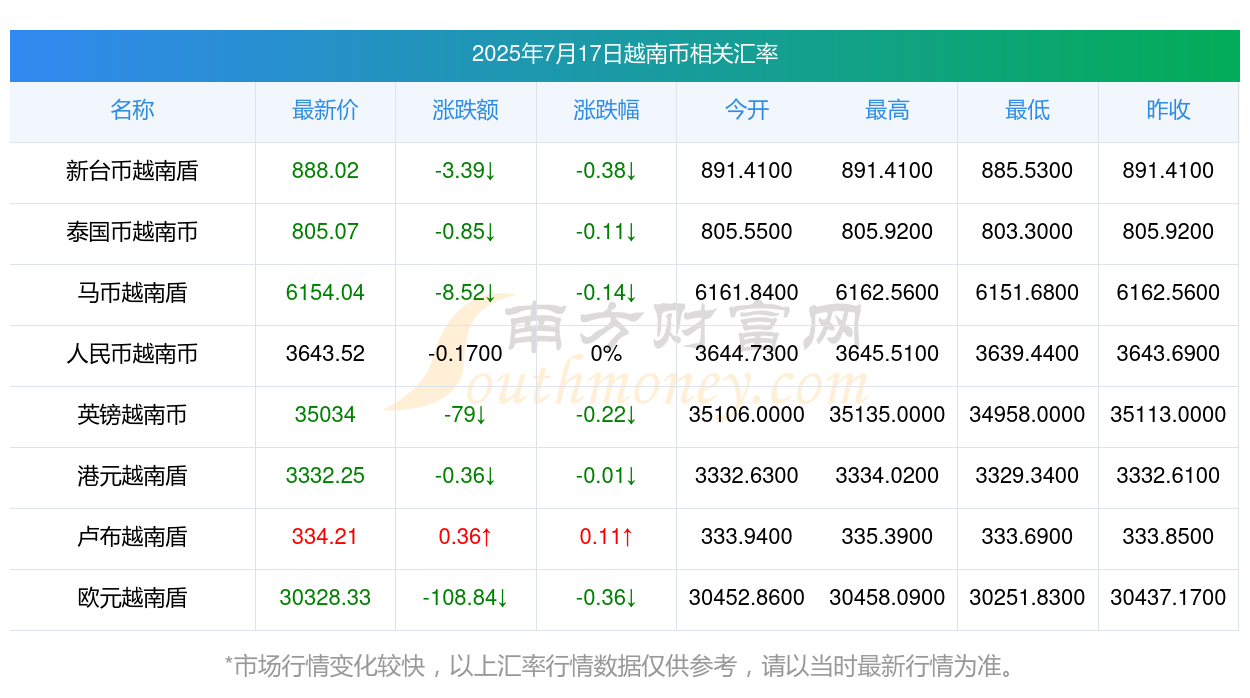Select the 最低 column header
Screen dimensions: 1250x698
click(1027, 110)
